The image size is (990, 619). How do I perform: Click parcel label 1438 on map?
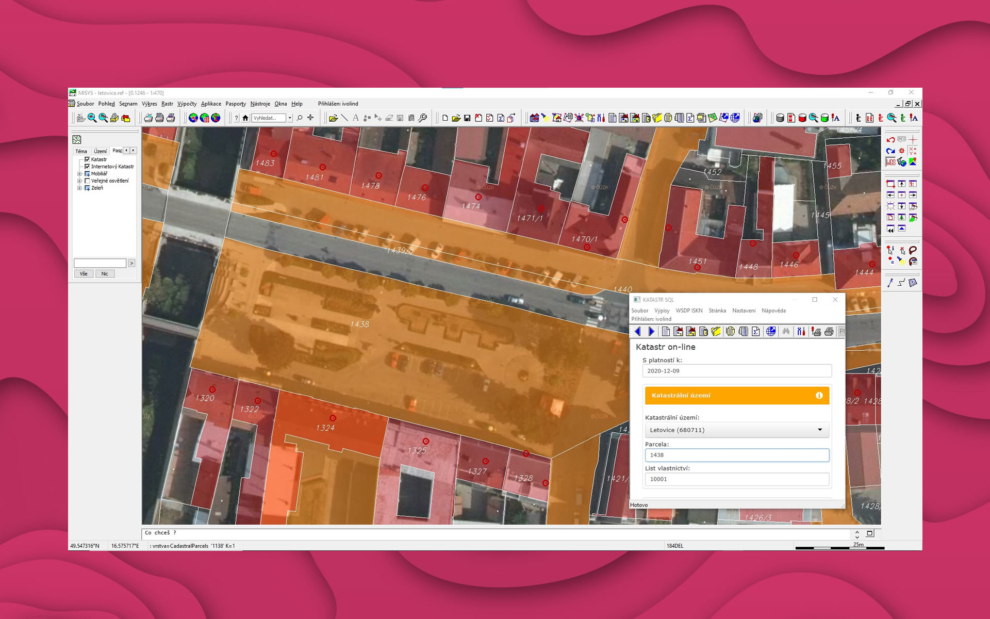click(x=359, y=324)
